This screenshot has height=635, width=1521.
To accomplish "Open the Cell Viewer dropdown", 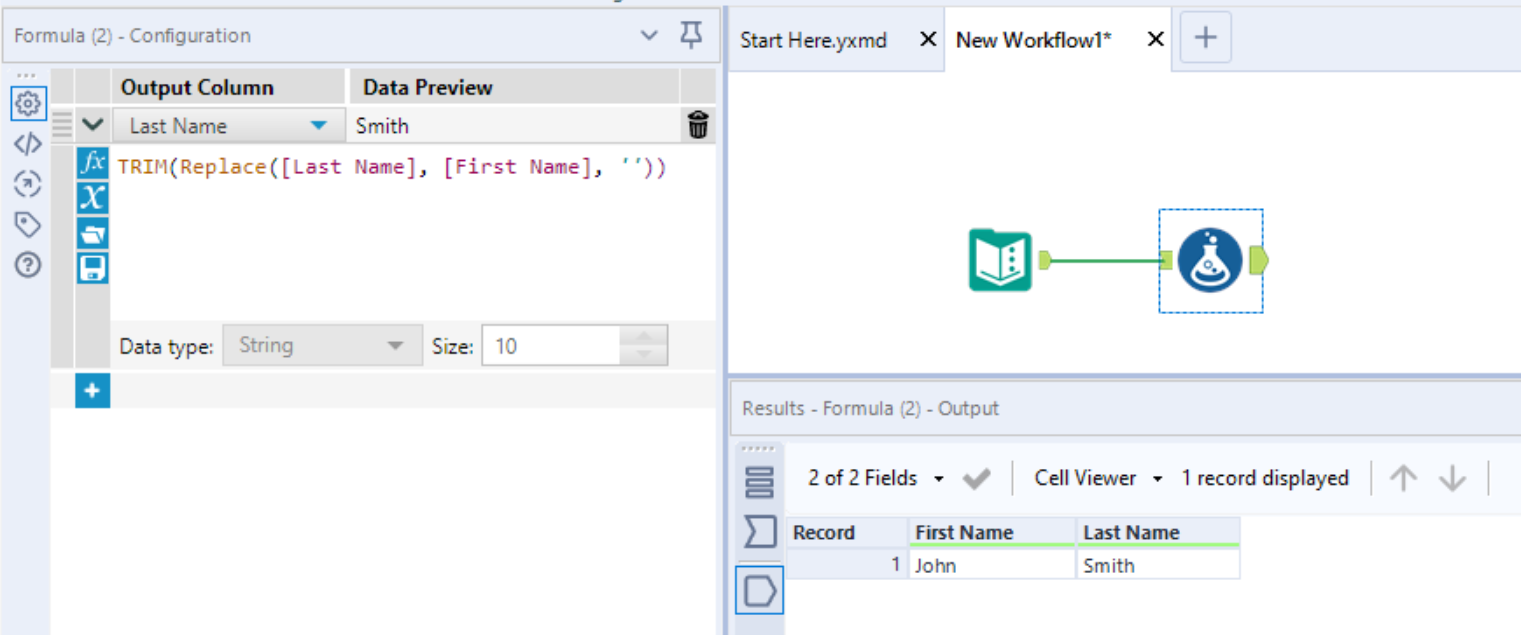I will [1097, 478].
